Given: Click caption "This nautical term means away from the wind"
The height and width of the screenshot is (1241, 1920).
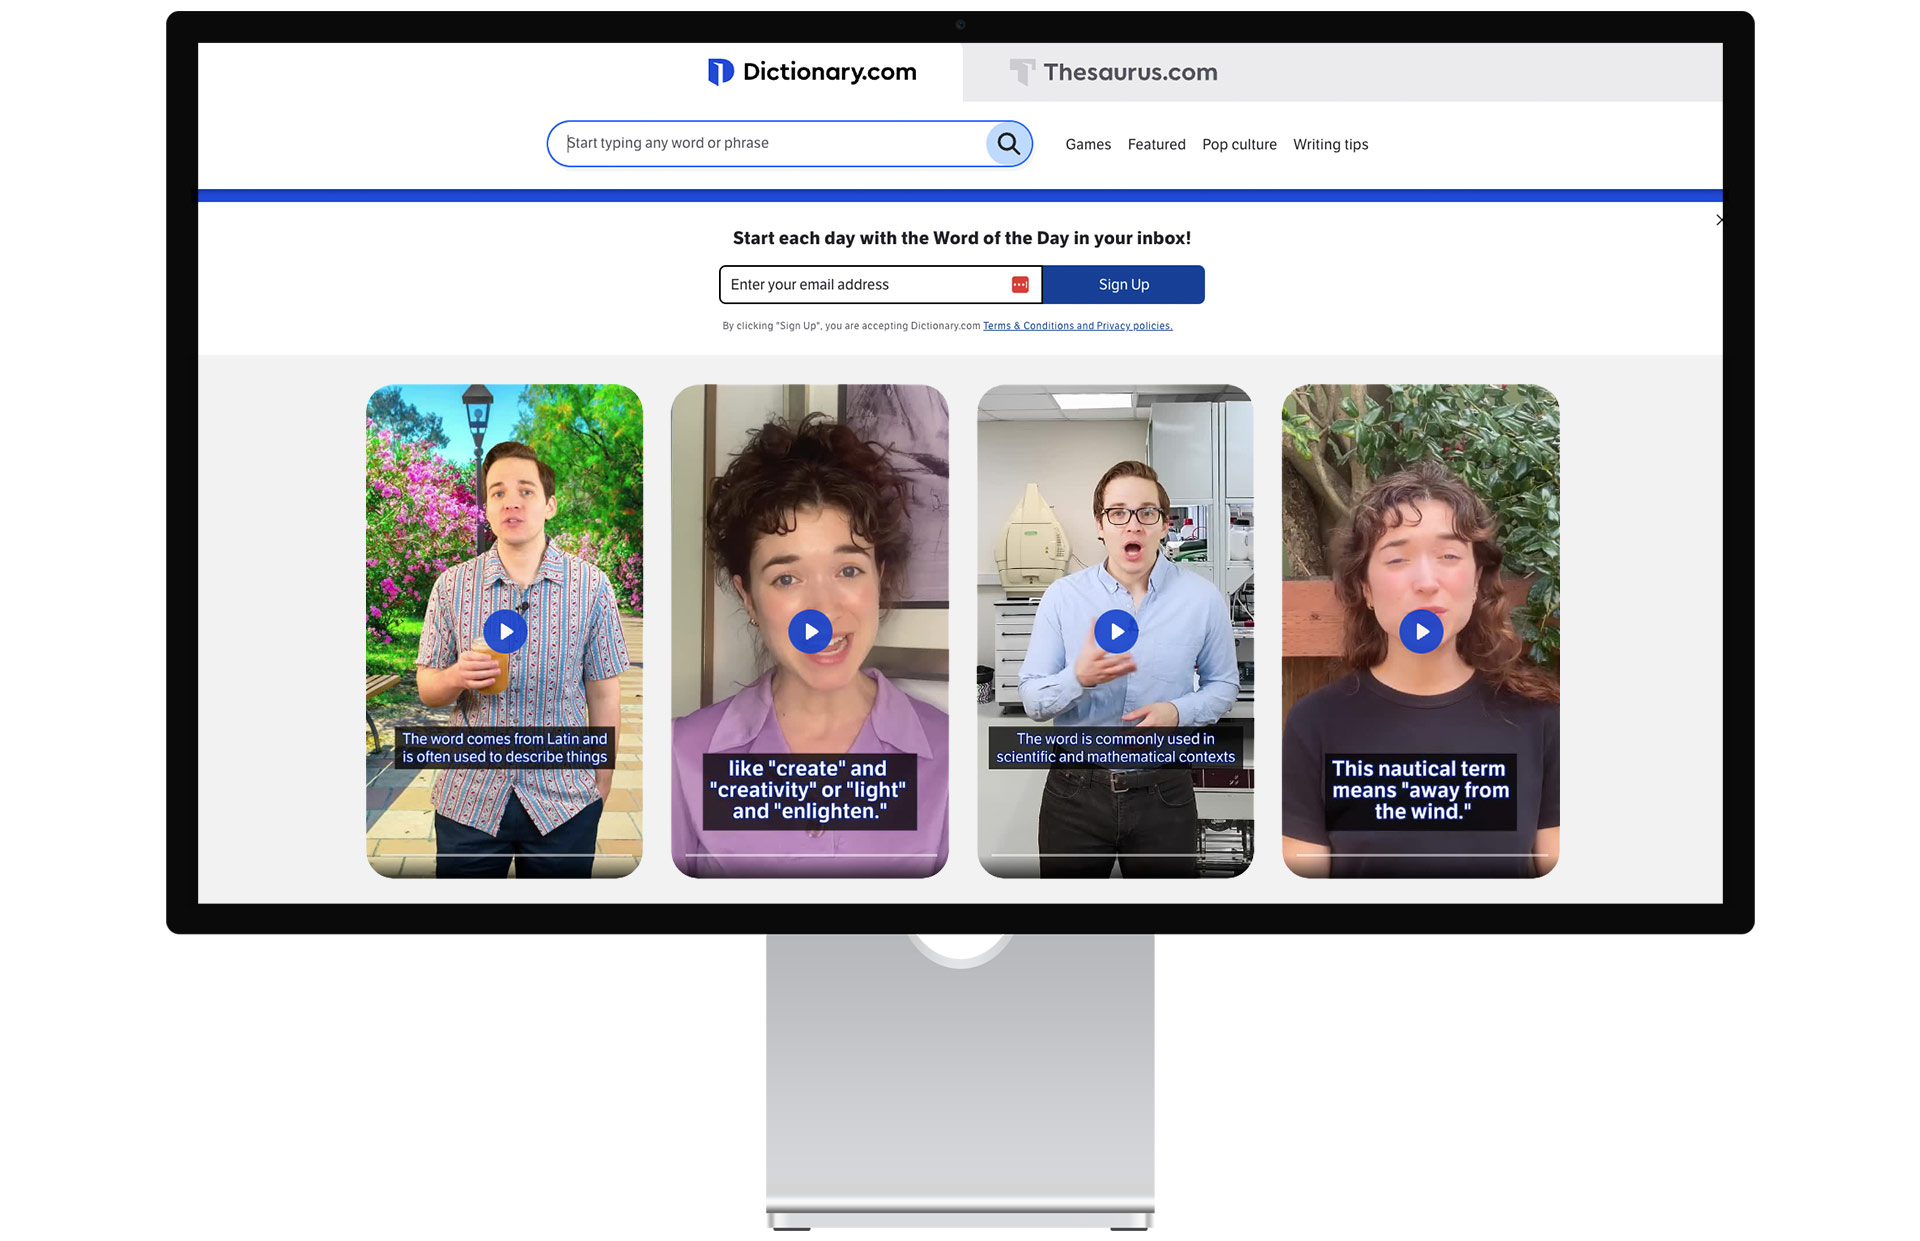Looking at the screenshot, I should pyautogui.click(x=1420, y=791).
